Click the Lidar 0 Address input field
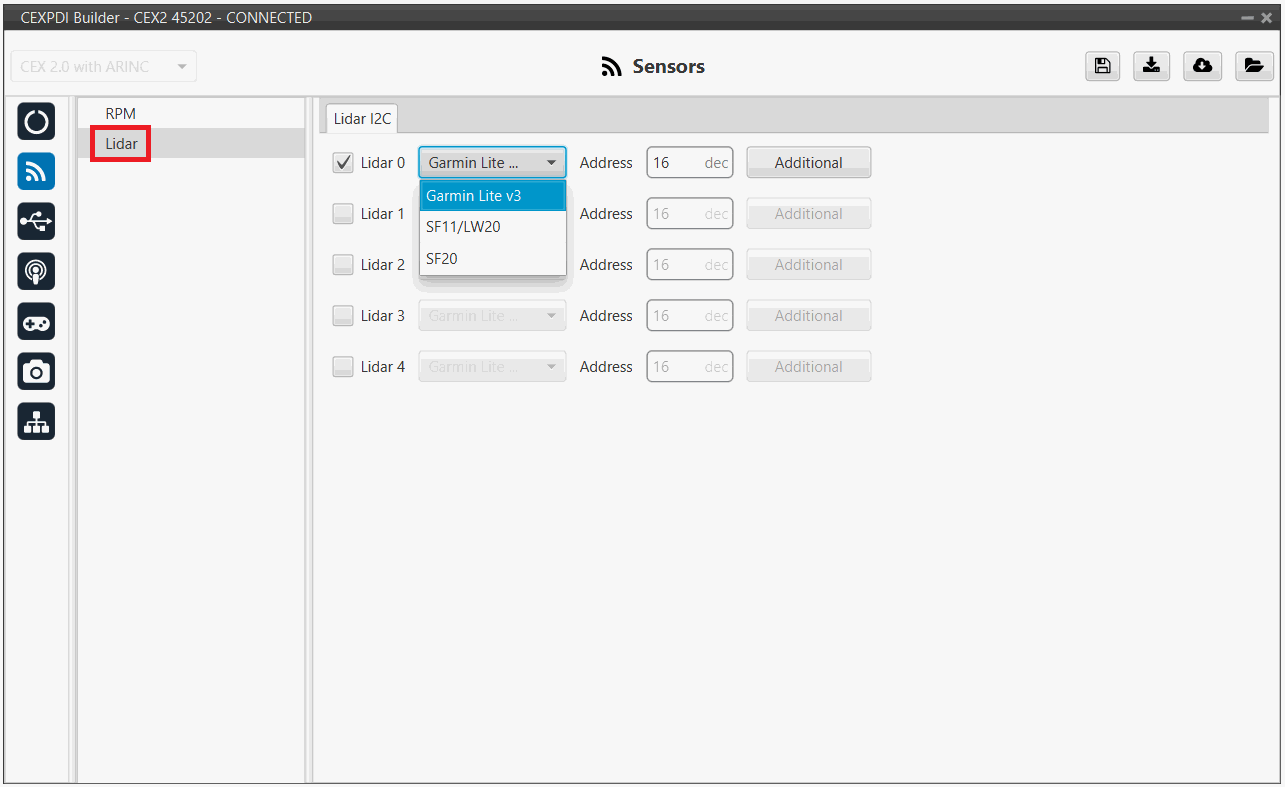This screenshot has width=1285, height=787. click(x=676, y=163)
